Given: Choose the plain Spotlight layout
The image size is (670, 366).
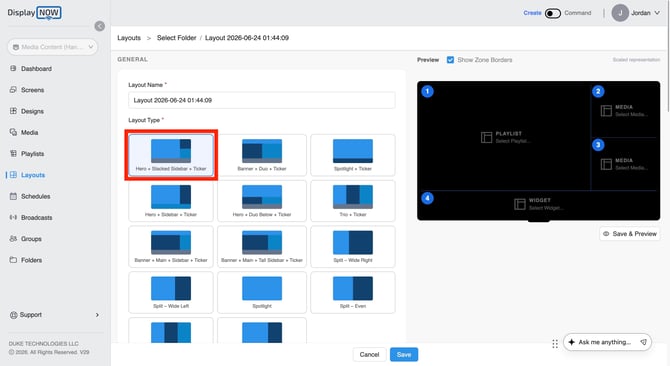Looking at the screenshot, I should click(262, 293).
